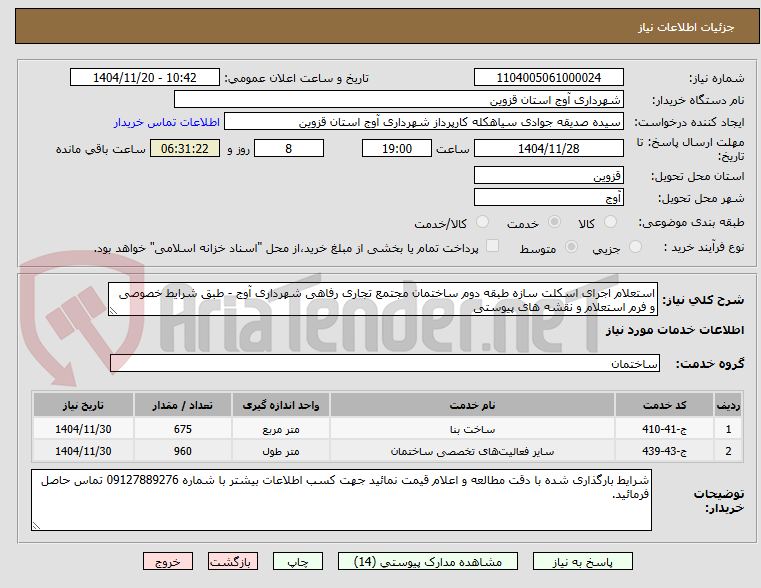Screen dimensions: 761x588
Task: Click the اطلاعات خدمات مورد نیاز heading
Action: tap(675, 330)
